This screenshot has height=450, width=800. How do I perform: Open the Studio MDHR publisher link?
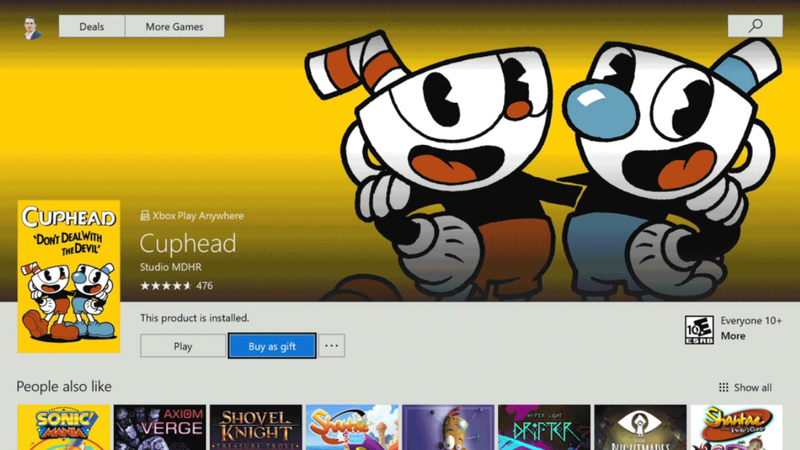click(171, 267)
